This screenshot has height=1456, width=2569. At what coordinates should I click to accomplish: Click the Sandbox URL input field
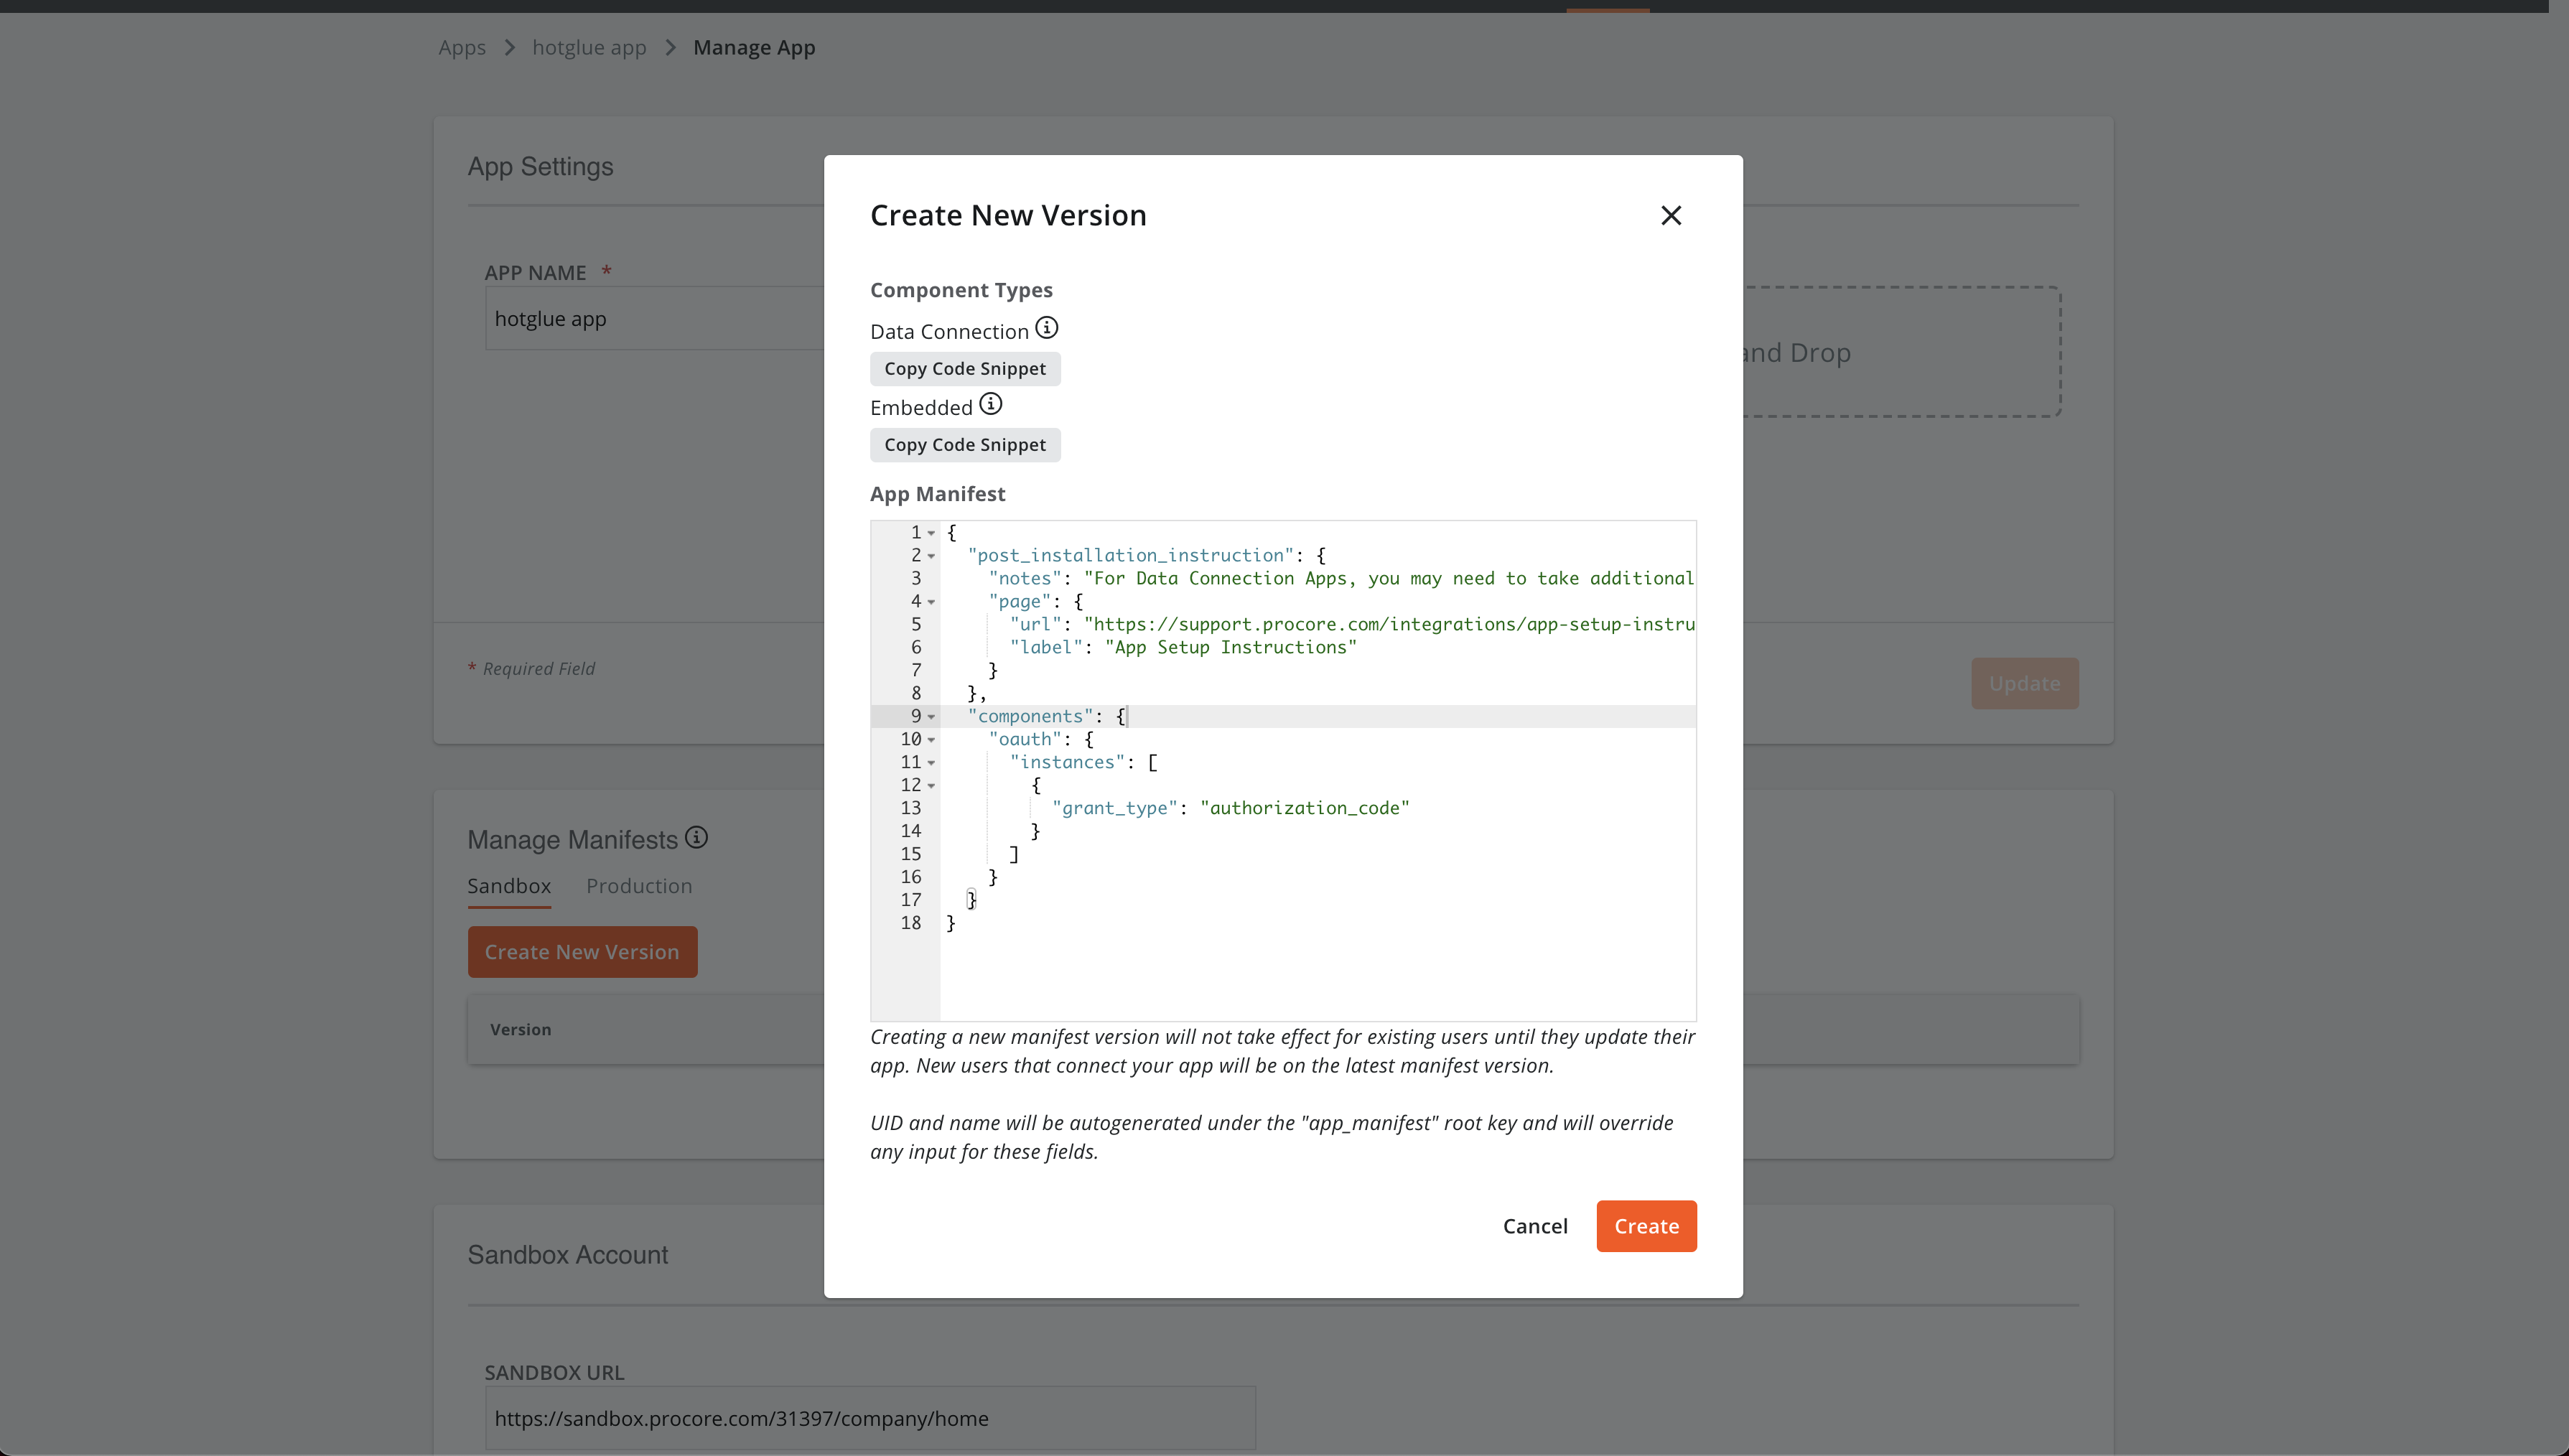tap(870, 1418)
